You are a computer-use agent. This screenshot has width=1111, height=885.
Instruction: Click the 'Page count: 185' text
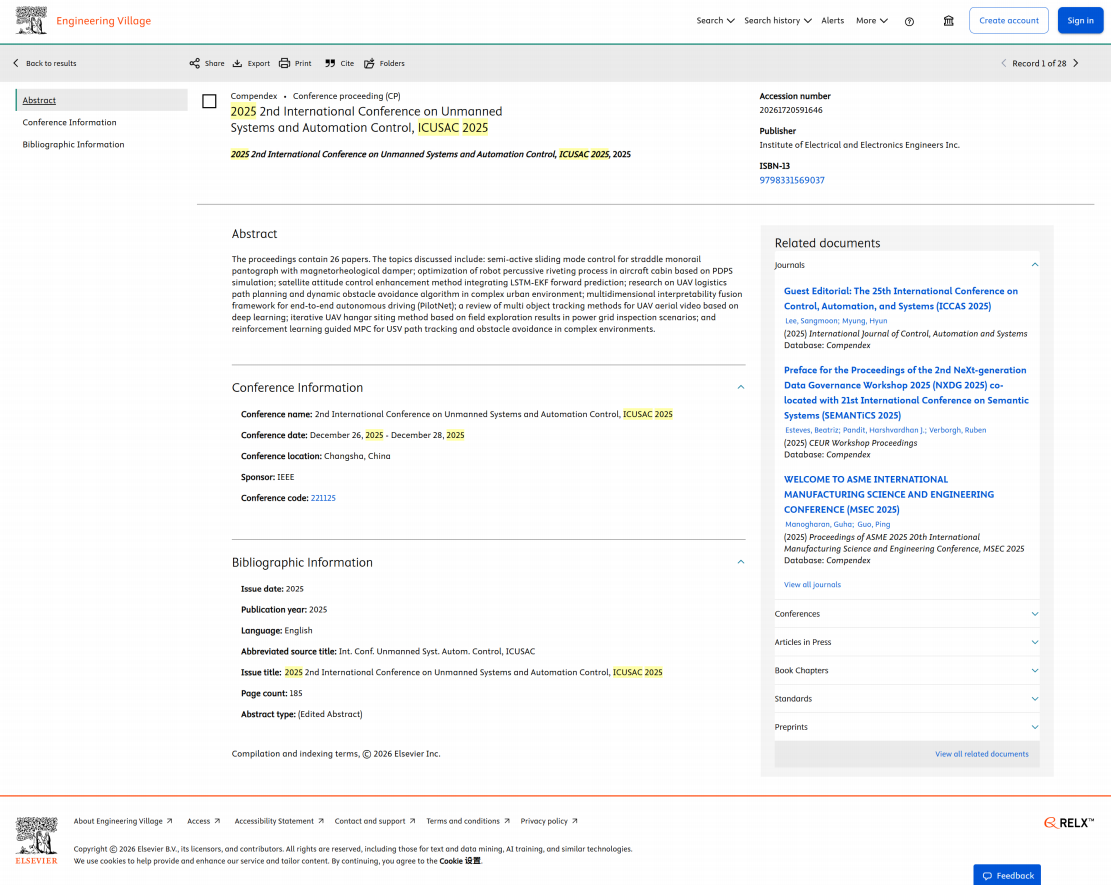click(x=271, y=693)
